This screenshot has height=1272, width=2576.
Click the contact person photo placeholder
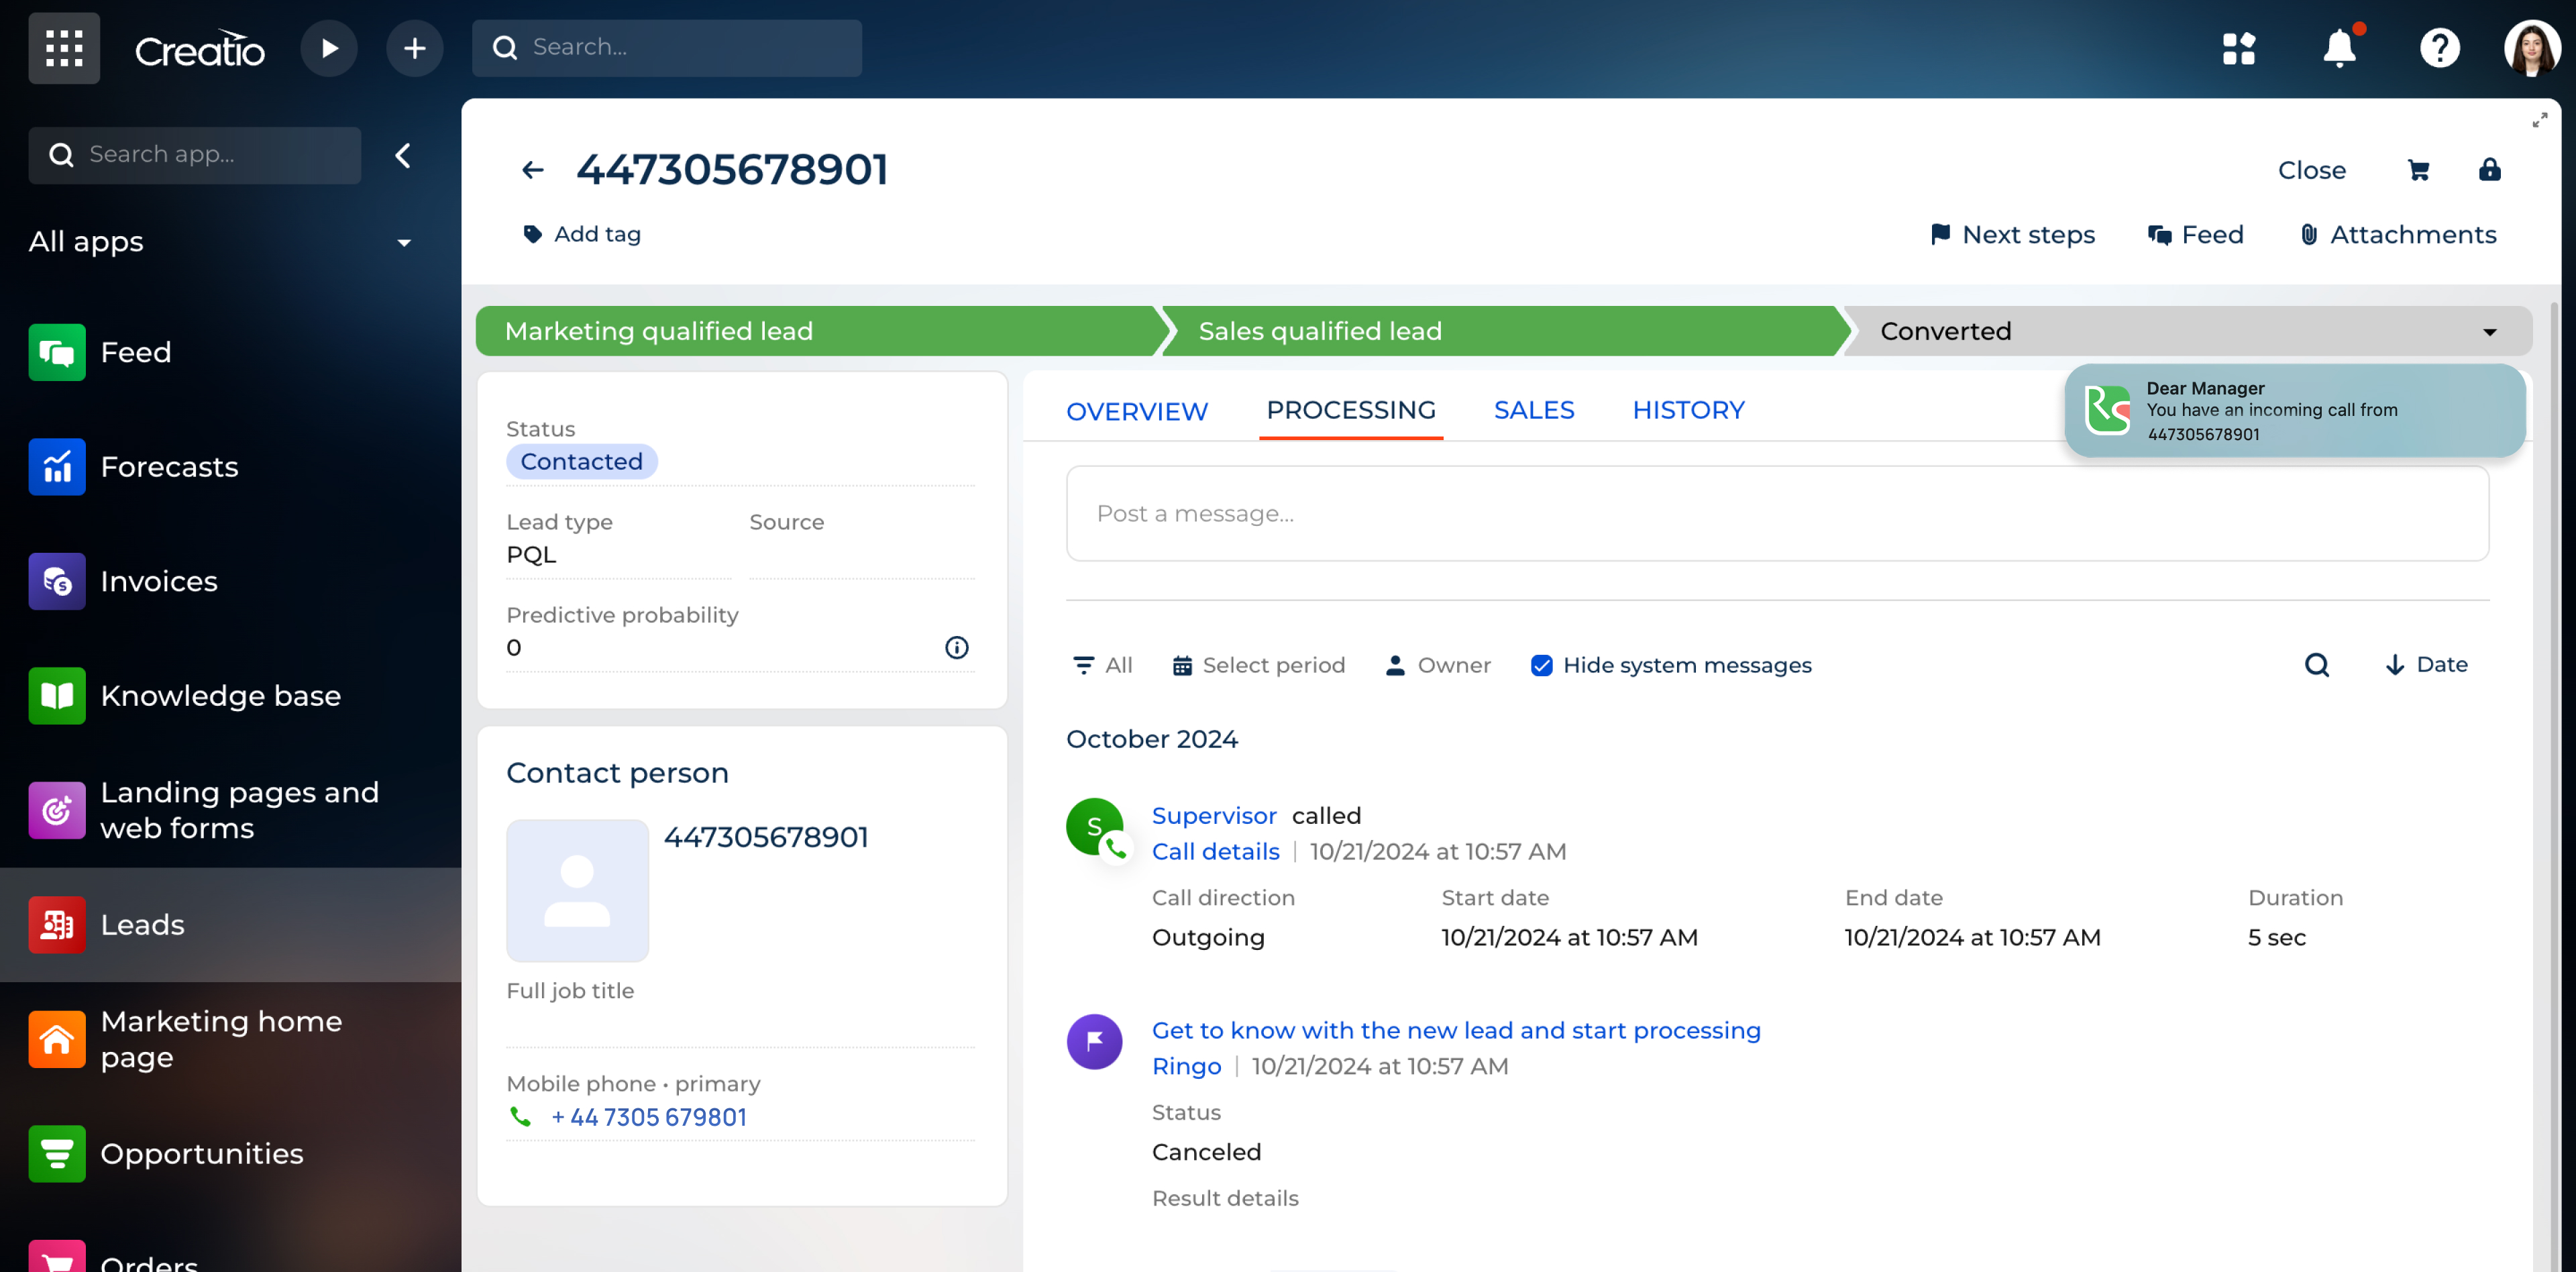(x=577, y=890)
